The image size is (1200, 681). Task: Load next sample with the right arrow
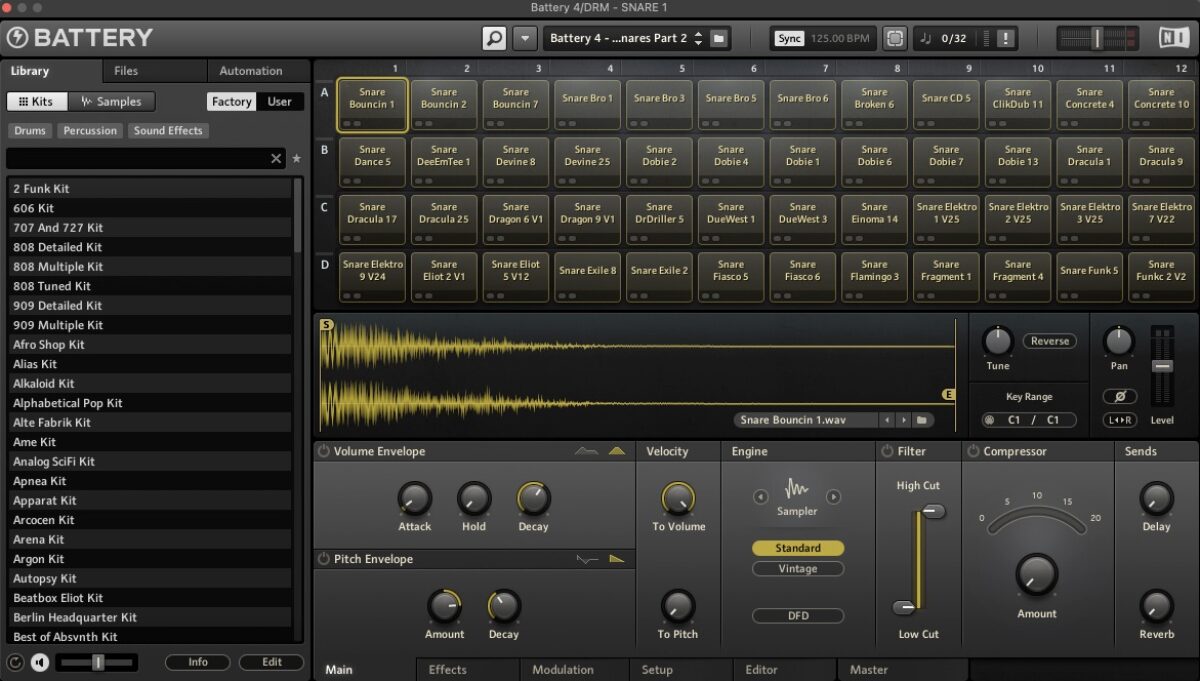[x=903, y=420]
